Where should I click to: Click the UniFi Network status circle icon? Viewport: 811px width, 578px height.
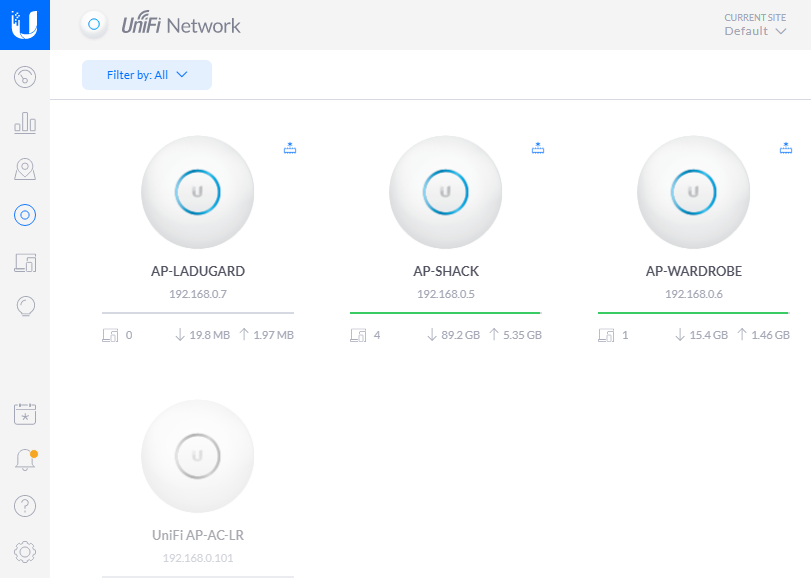pyautogui.click(x=94, y=24)
